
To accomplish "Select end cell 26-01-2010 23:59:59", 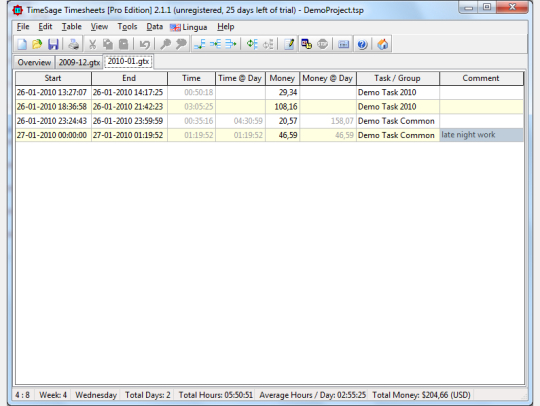I will click(129, 121).
